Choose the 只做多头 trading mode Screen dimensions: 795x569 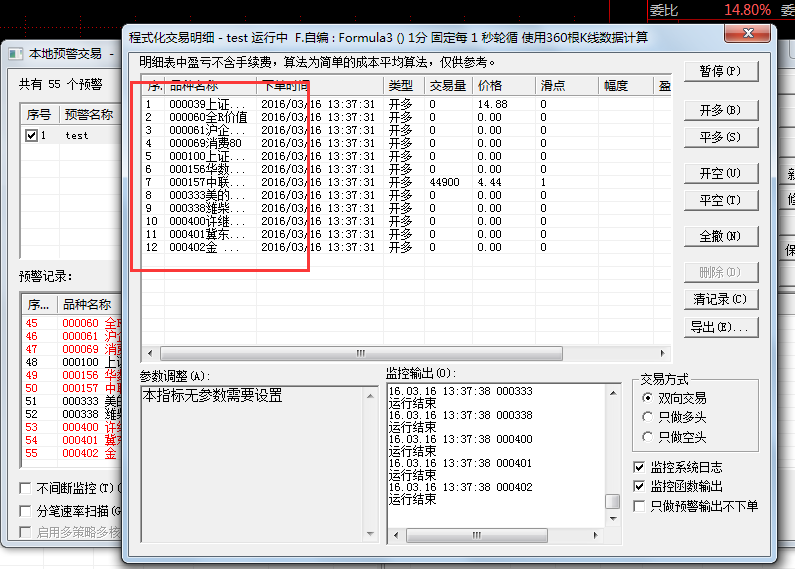tap(647, 417)
